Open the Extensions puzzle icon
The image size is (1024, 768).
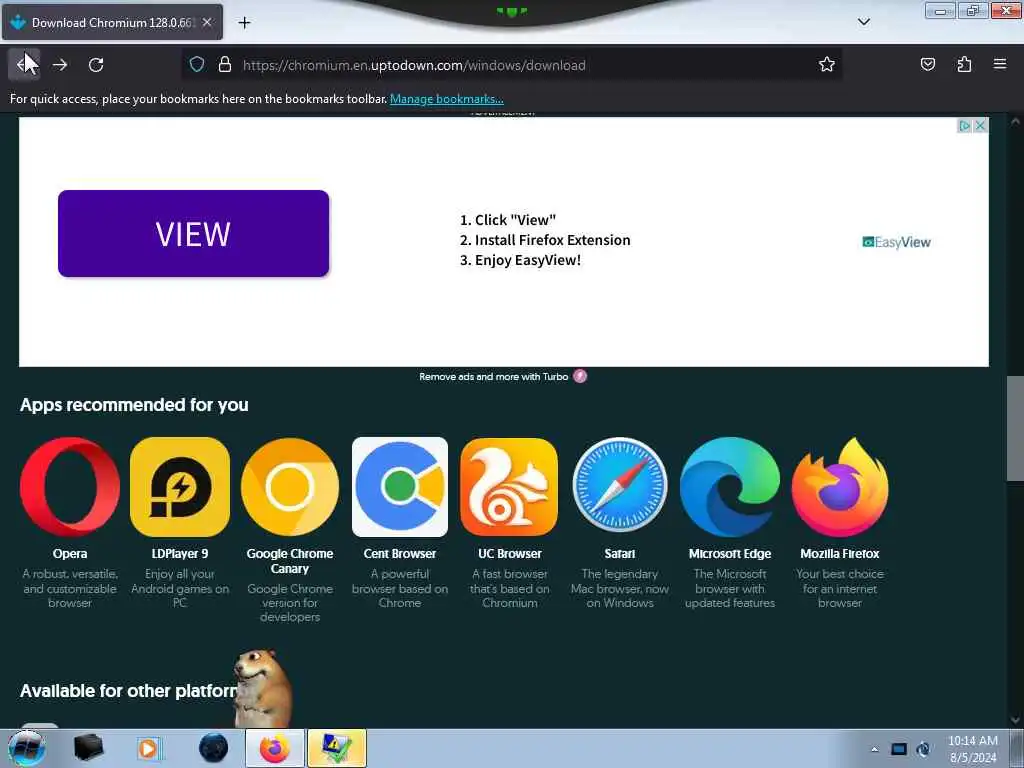click(964, 64)
